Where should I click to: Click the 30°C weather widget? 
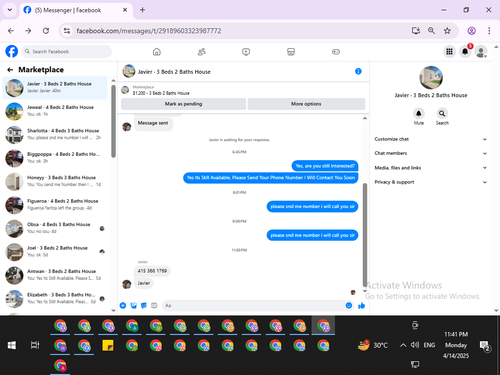coord(373,345)
